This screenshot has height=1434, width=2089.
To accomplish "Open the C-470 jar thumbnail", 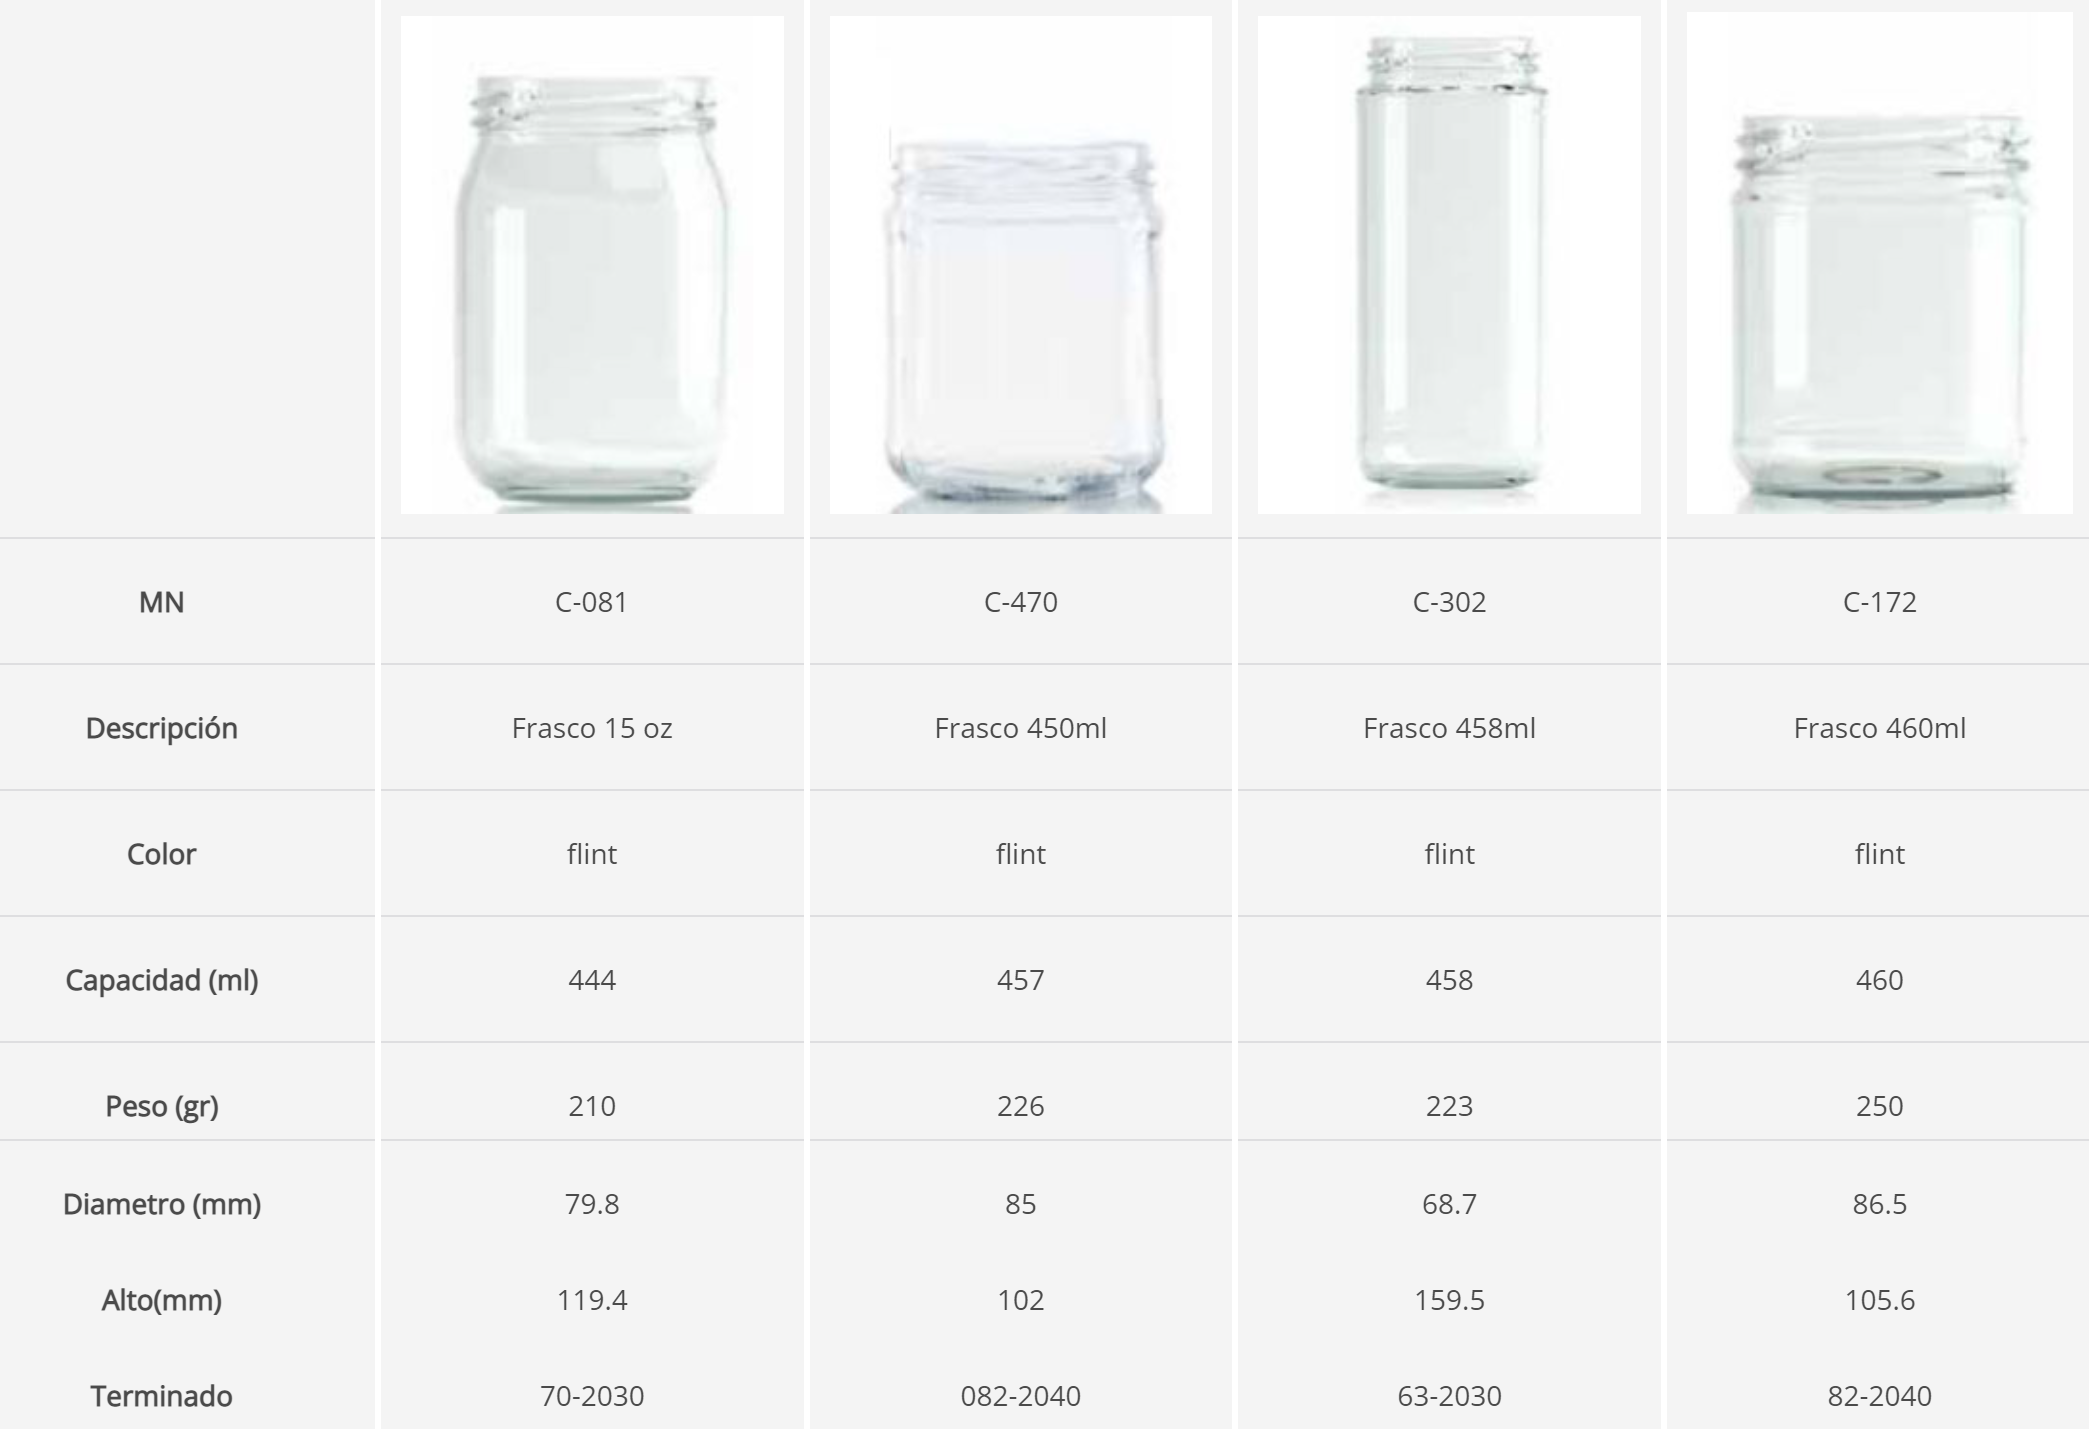I will pyautogui.click(x=1020, y=265).
